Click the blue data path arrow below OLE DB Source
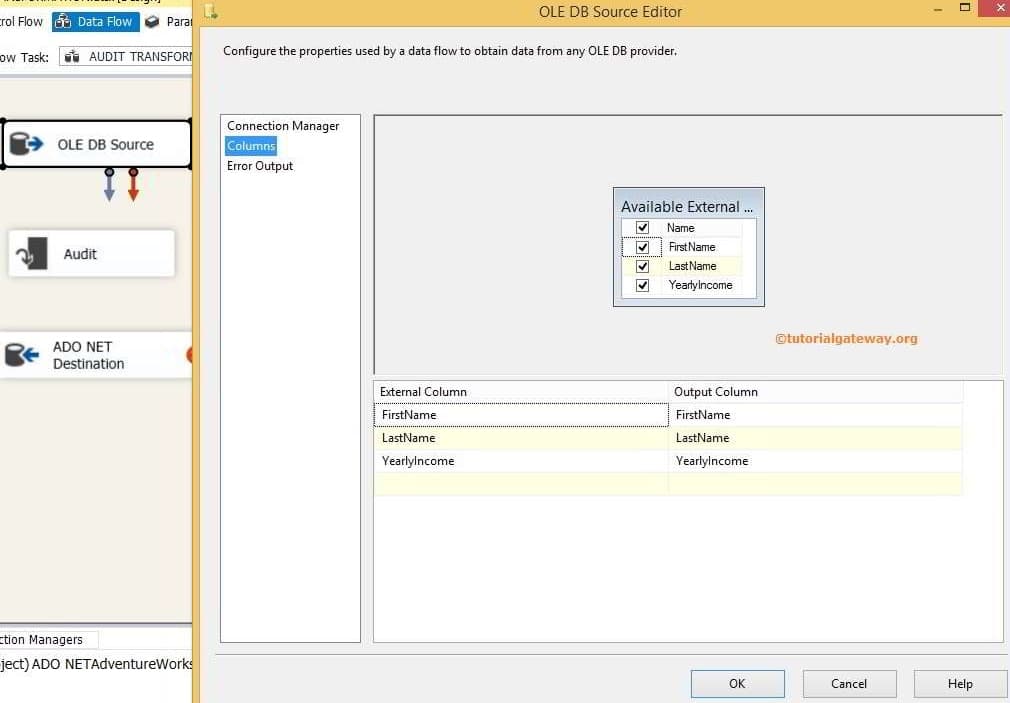1010x703 pixels. point(108,185)
